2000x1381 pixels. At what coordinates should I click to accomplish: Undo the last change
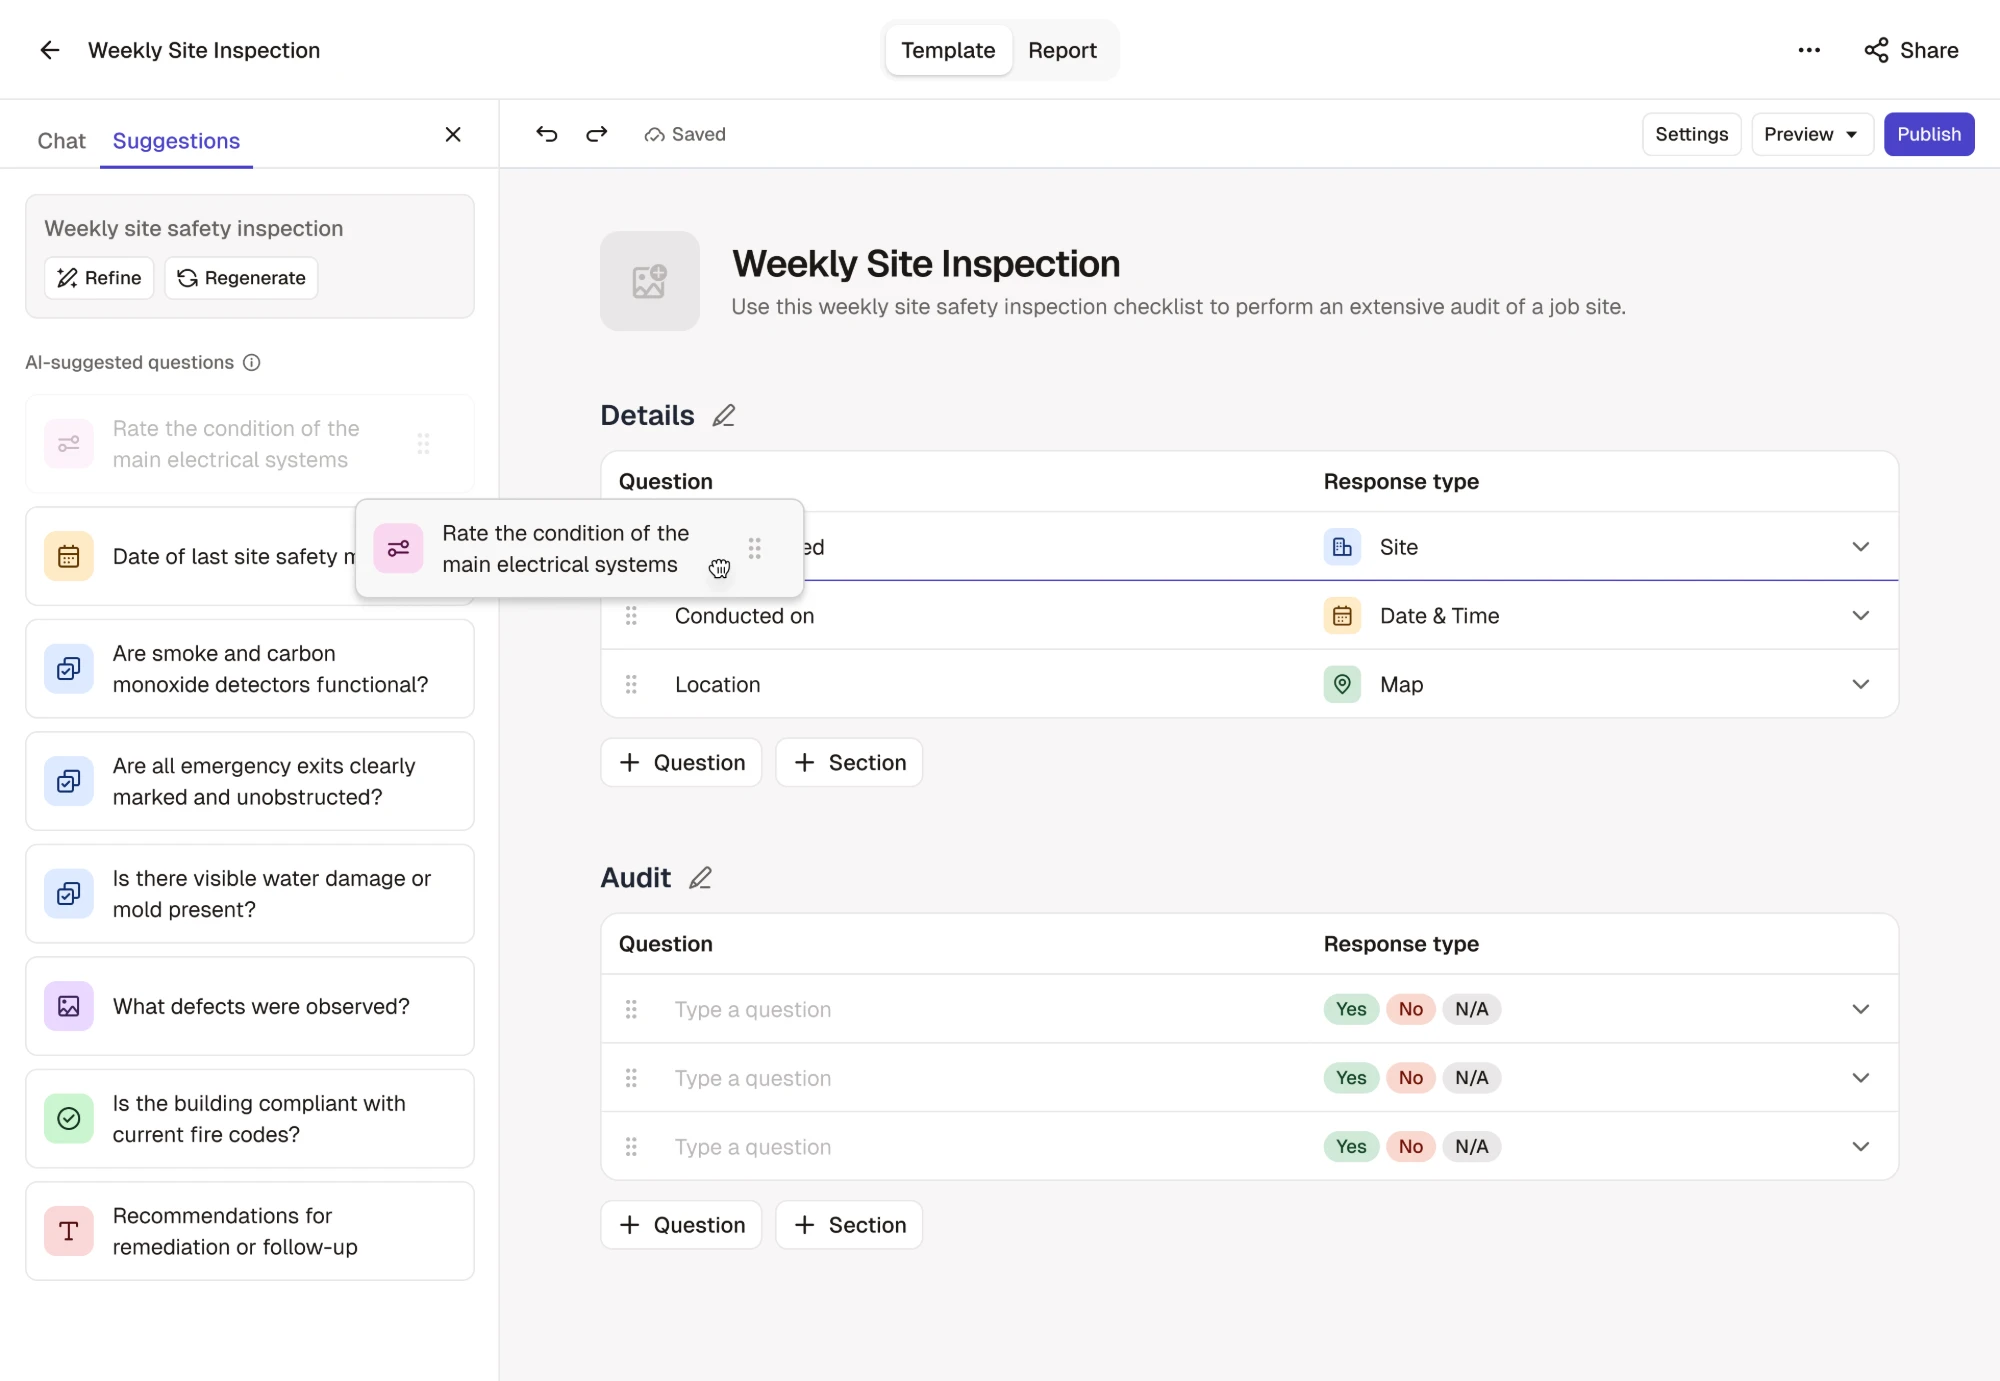[546, 134]
